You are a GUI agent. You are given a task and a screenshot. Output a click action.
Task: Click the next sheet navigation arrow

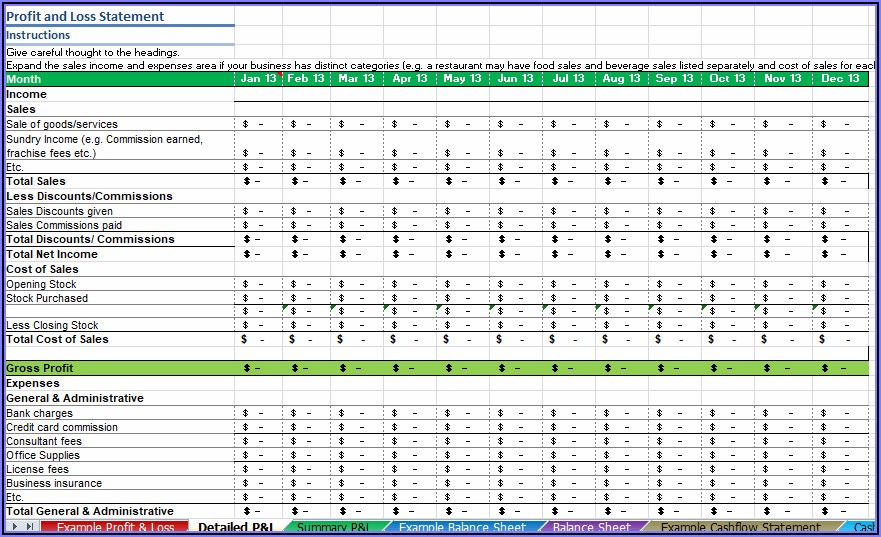[16, 527]
